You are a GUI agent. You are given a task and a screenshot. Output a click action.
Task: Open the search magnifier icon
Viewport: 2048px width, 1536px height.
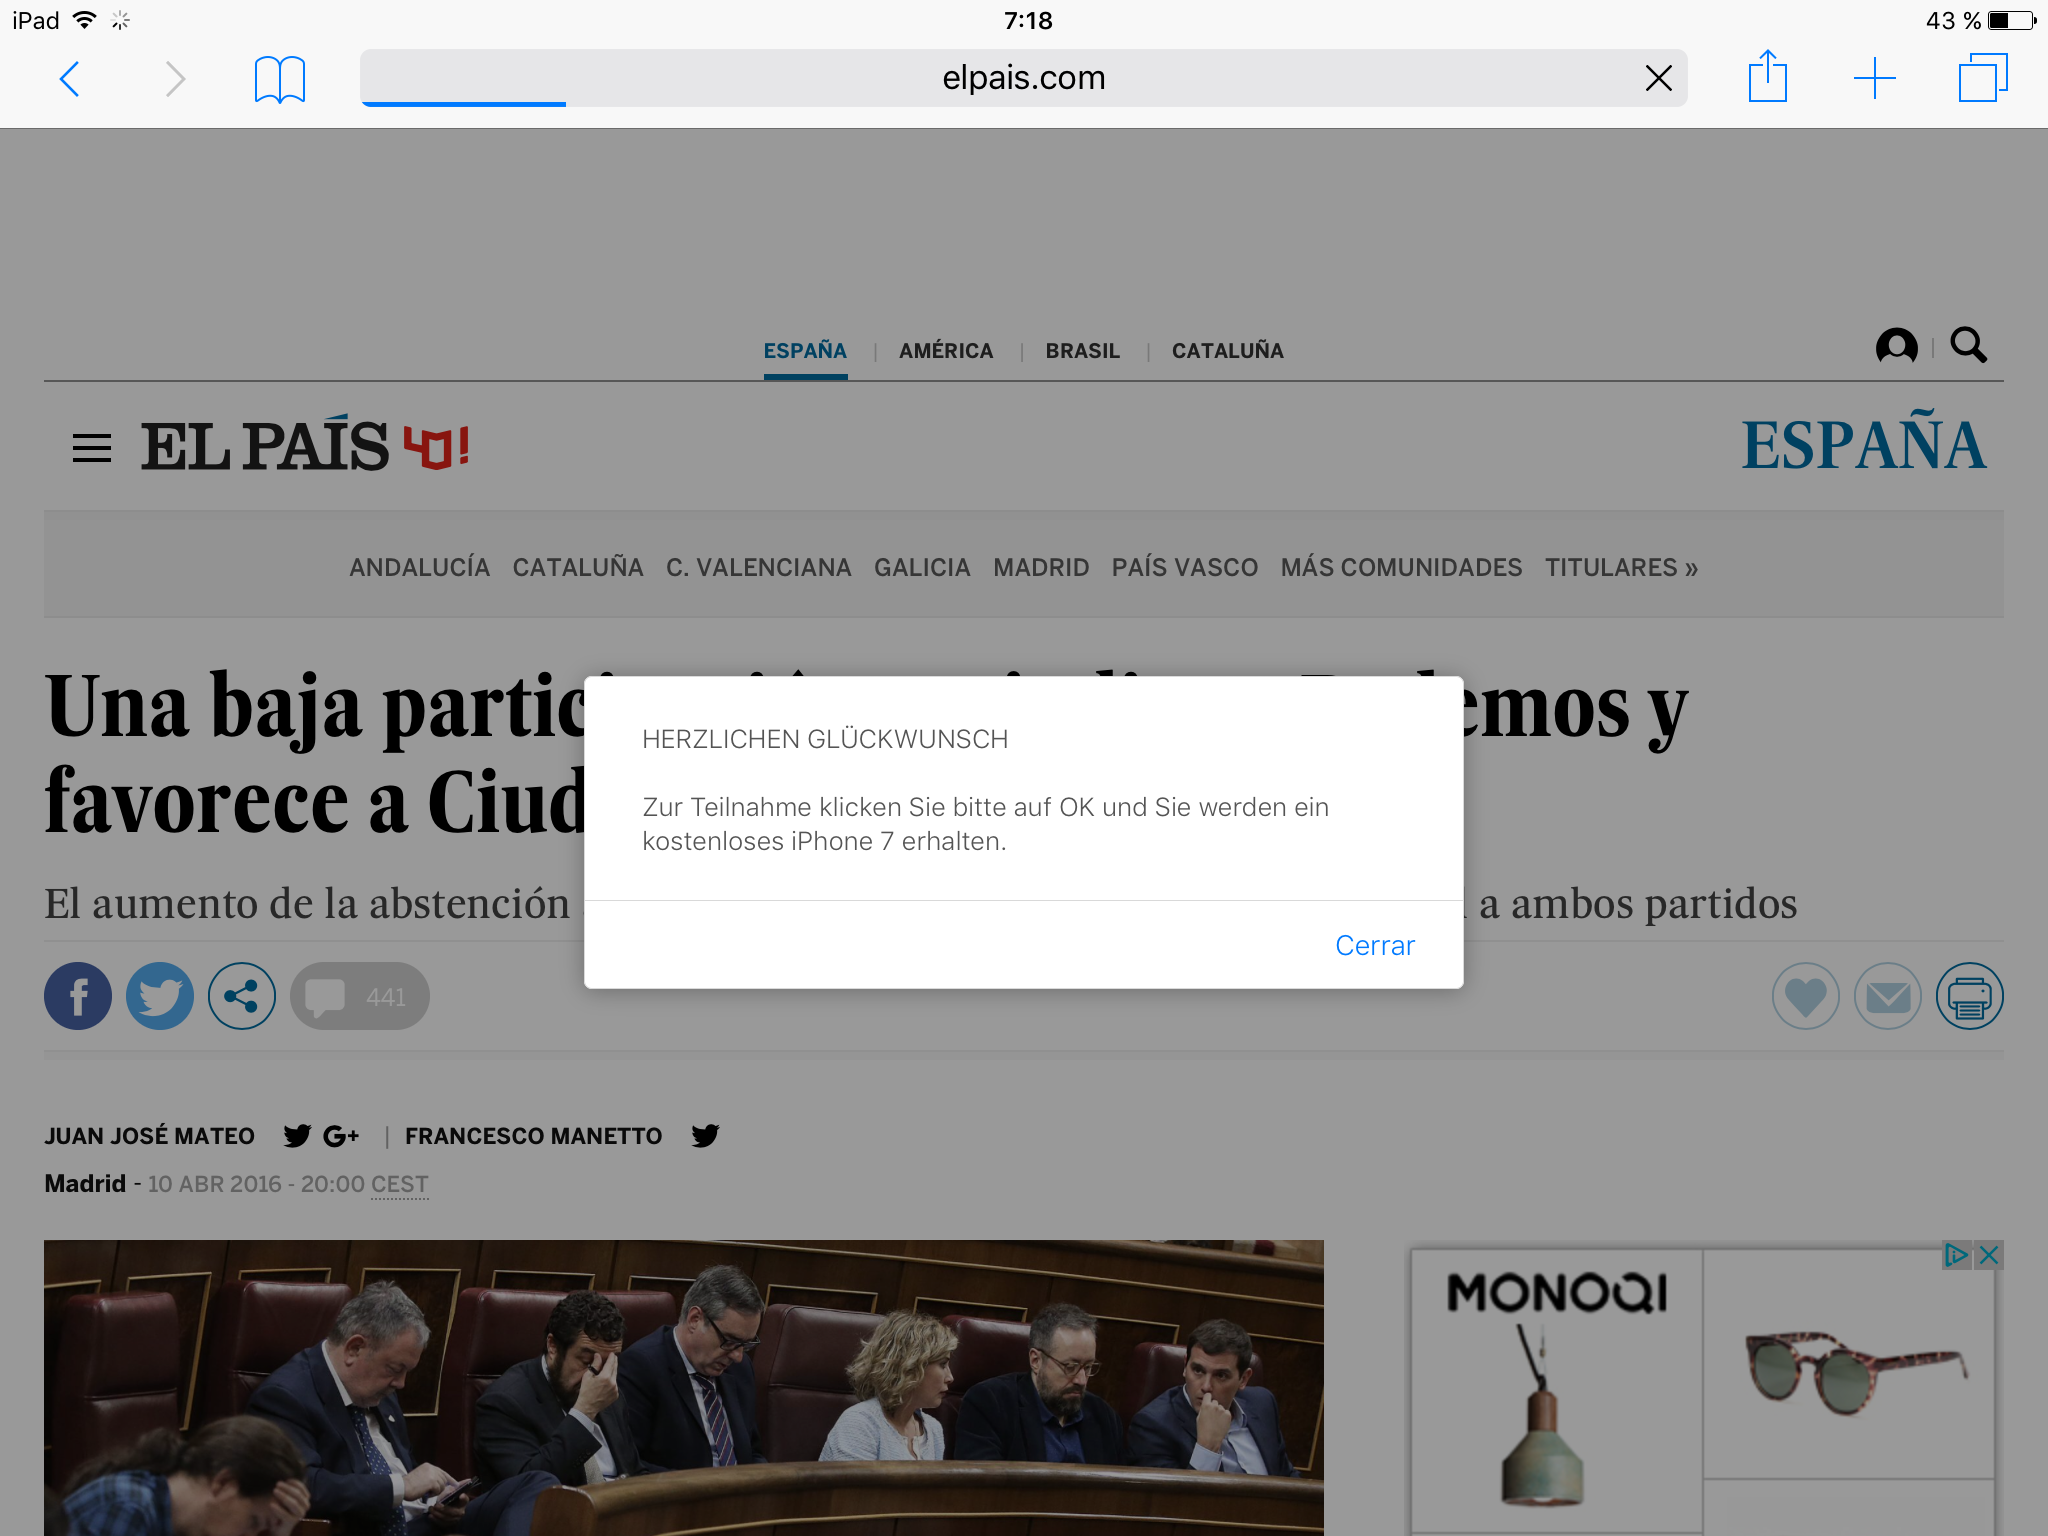click(1968, 346)
